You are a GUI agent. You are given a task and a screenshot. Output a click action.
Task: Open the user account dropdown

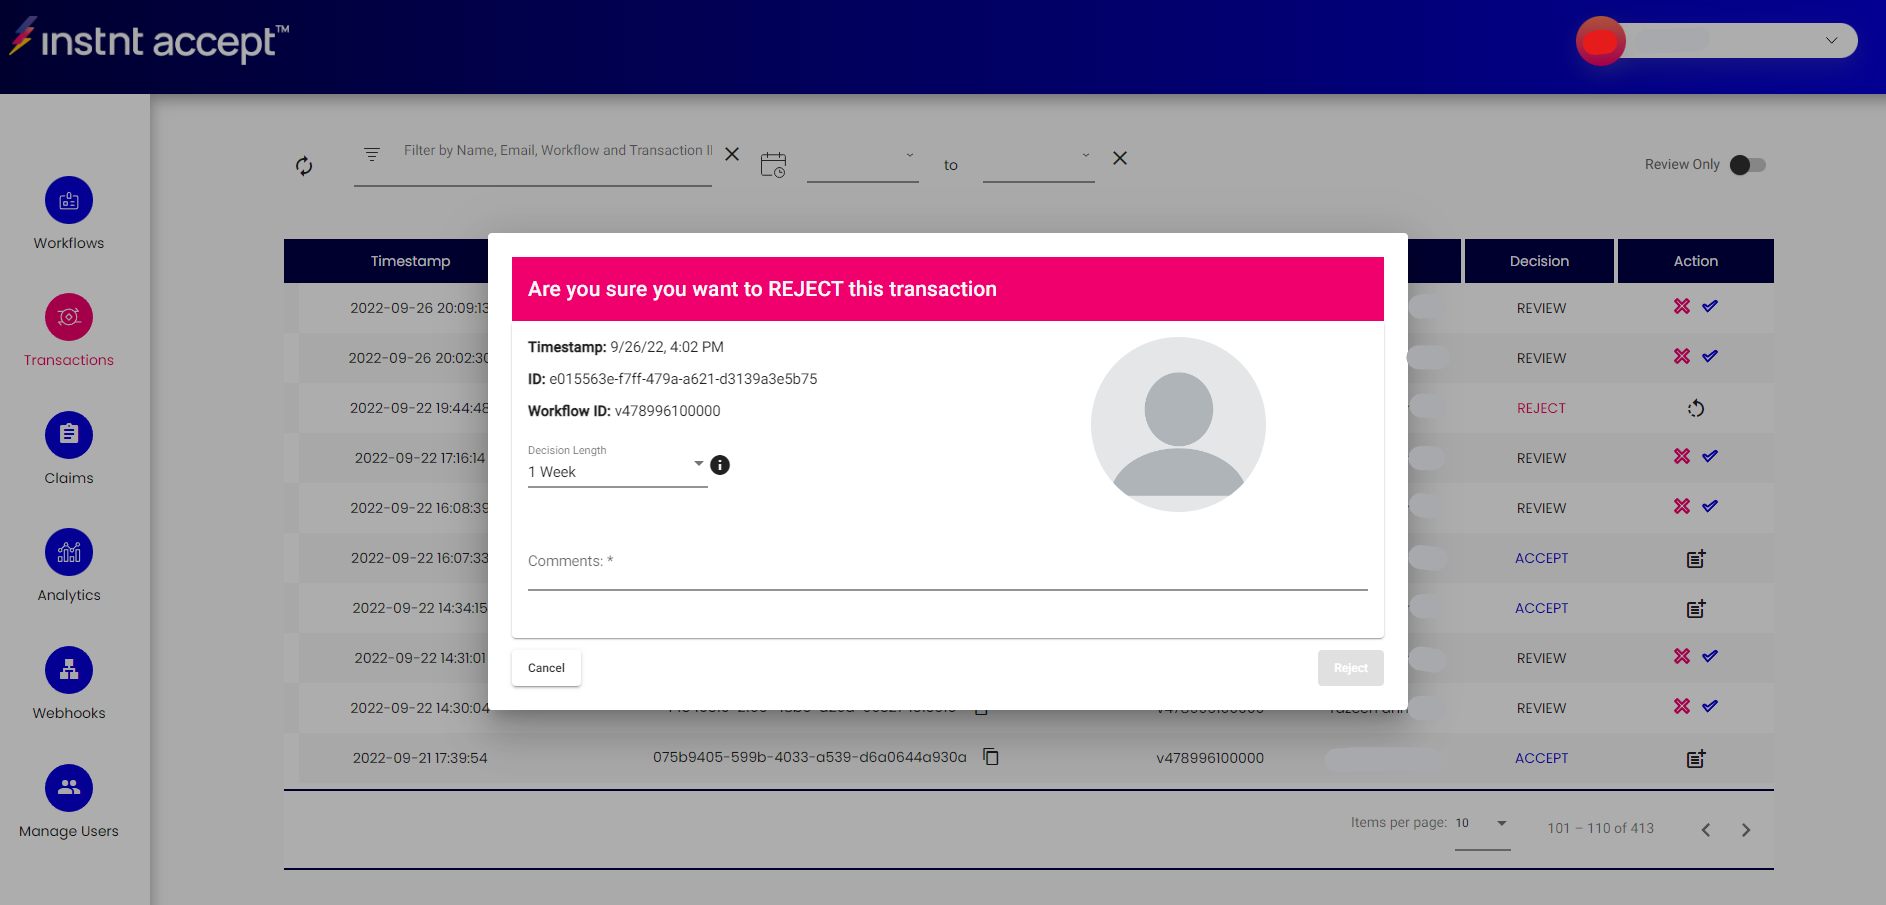1831,41
